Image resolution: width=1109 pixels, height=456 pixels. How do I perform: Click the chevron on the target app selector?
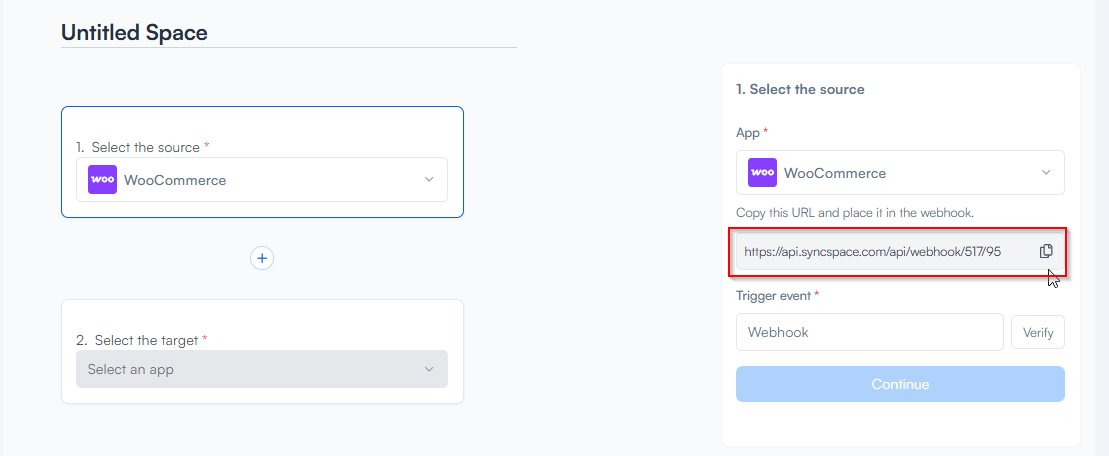[x=429, y=369]
